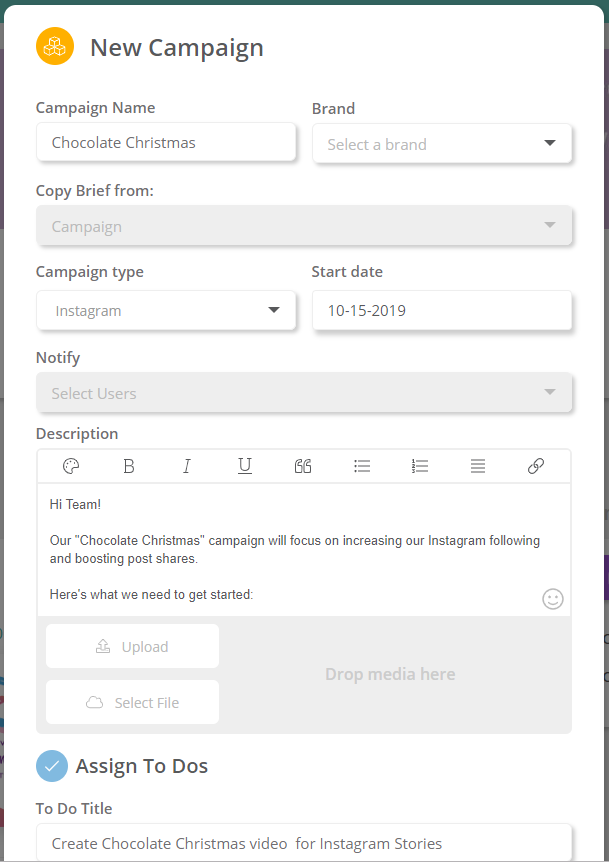Open the emoji picker
The height and width of the screenshot is (862, 609).
(x=553, y=599)
